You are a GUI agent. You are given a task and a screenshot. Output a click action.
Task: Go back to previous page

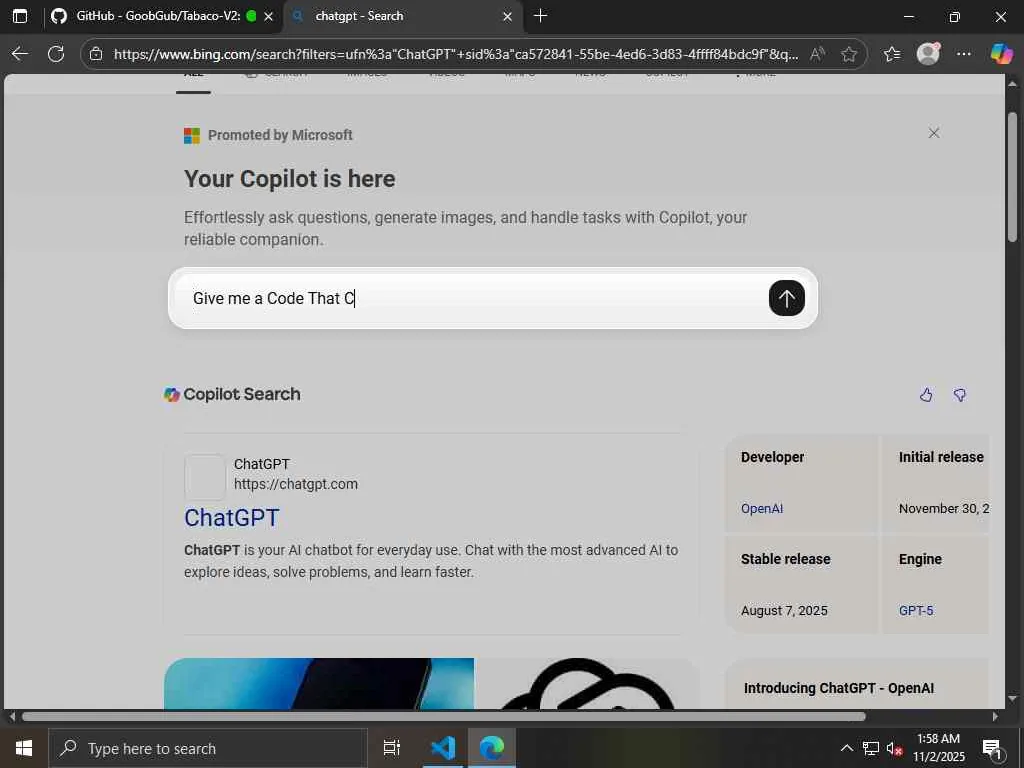(20, 54)
